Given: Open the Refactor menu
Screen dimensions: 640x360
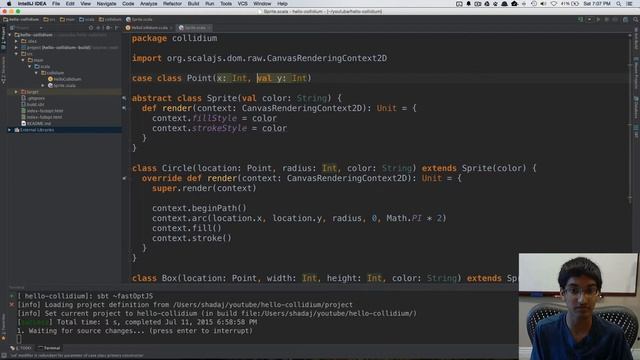Looking at the screenshot, I should point(172,4).
